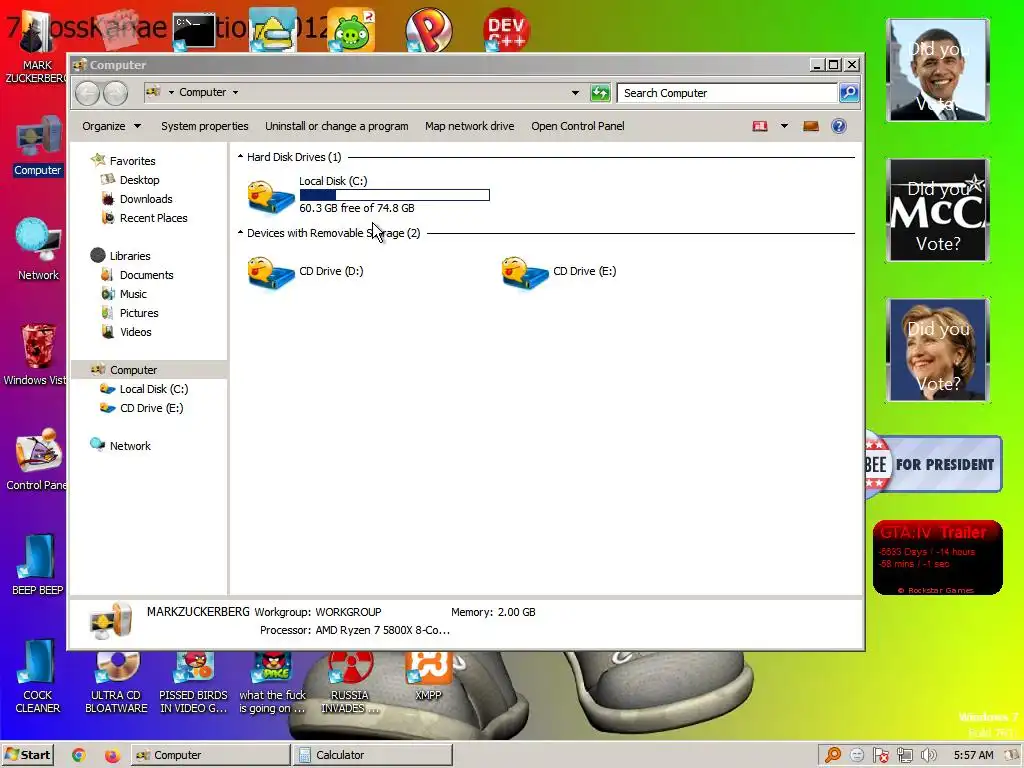
Task: Select the CD Drive (D:) icon
Action: point(271,272)
